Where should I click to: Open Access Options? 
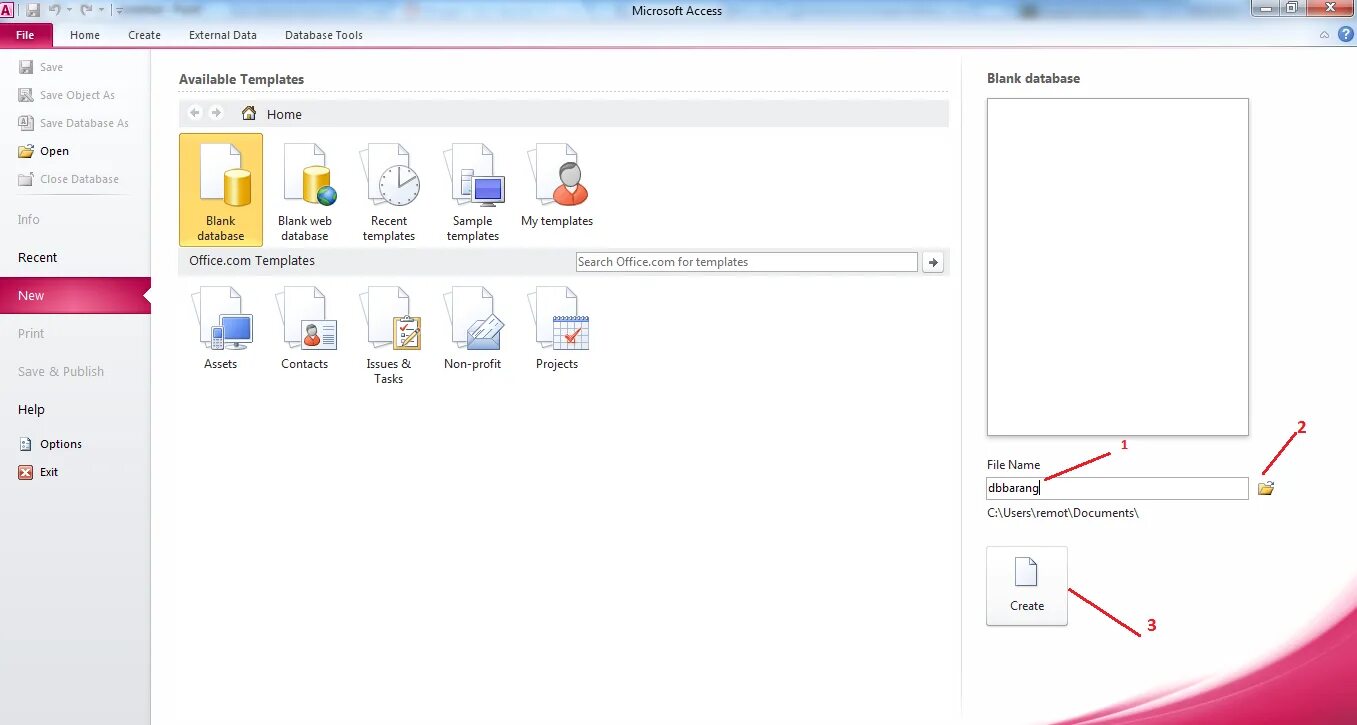pos(50,445)
